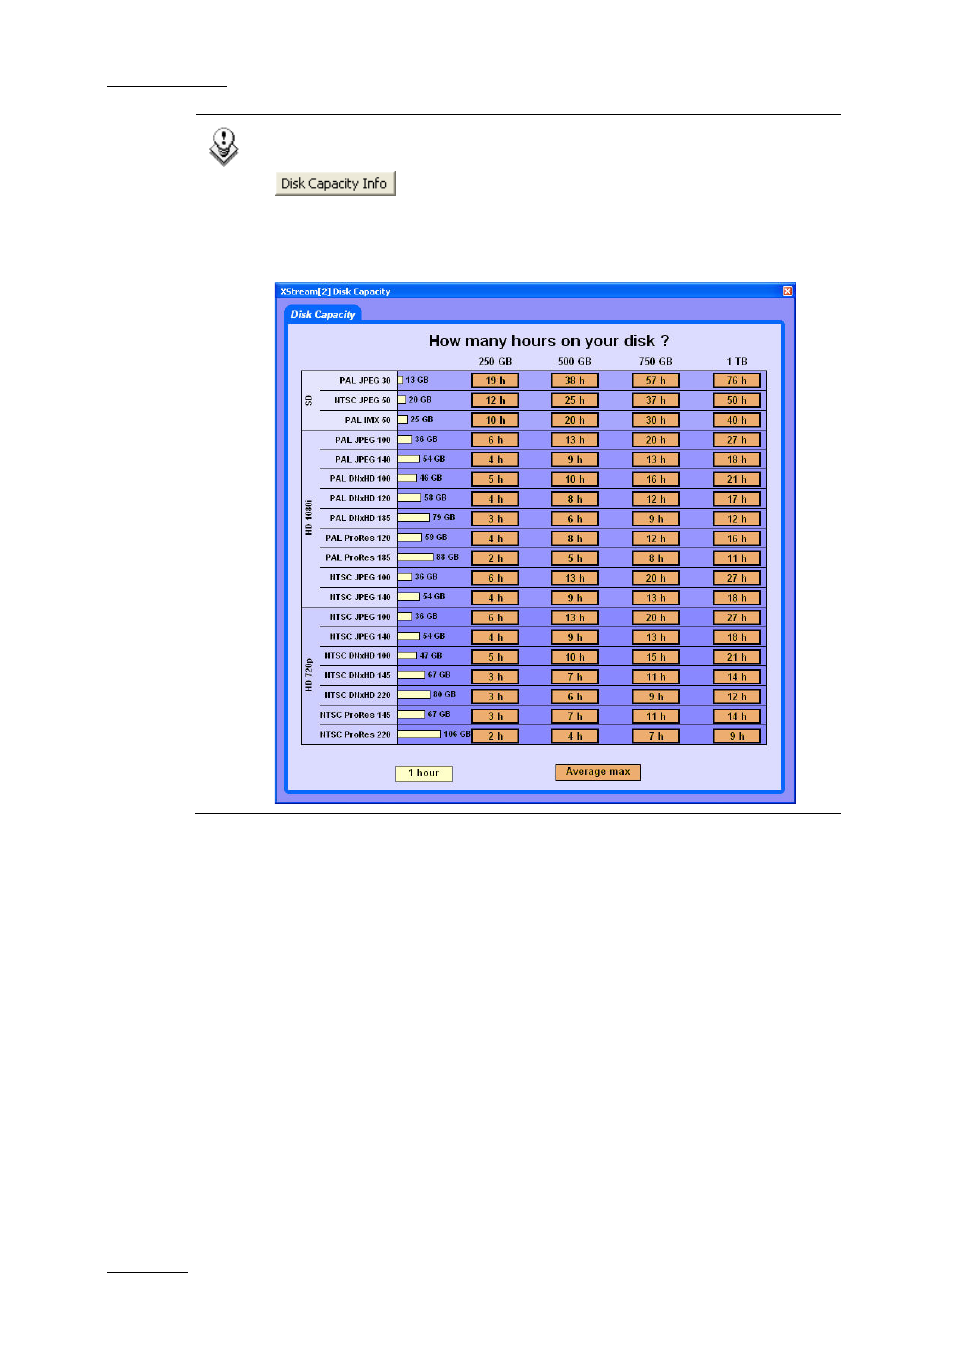Click the 15 h cell for NTSC DNxHD 100
This screenshot has width=954, height=1350.
656,657
